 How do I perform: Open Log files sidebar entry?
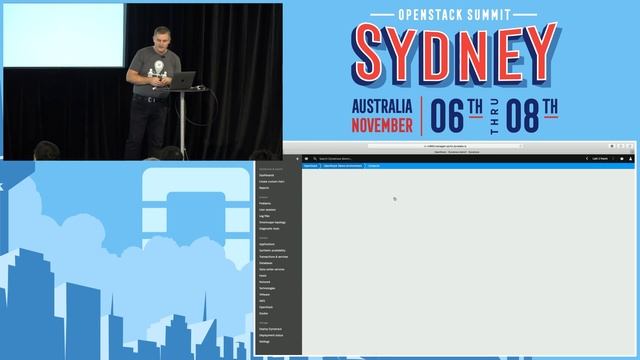click(x=264, y=216)
